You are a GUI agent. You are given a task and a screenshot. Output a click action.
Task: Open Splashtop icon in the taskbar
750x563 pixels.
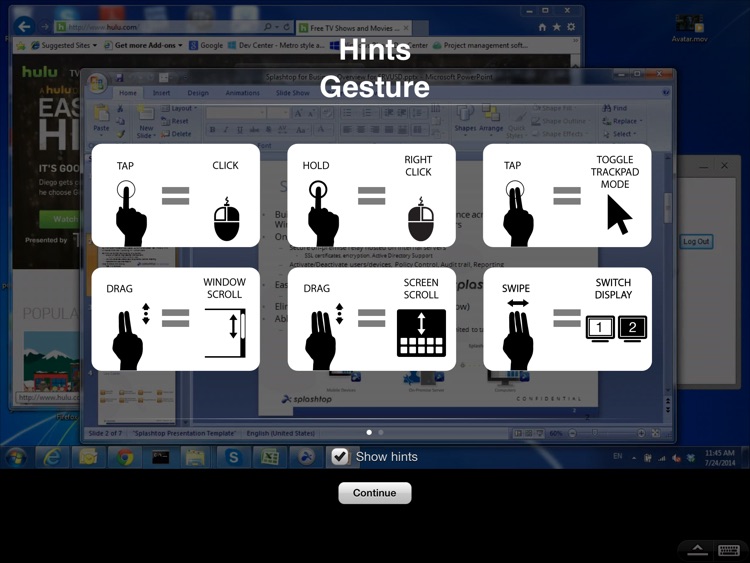pos(306,457)
